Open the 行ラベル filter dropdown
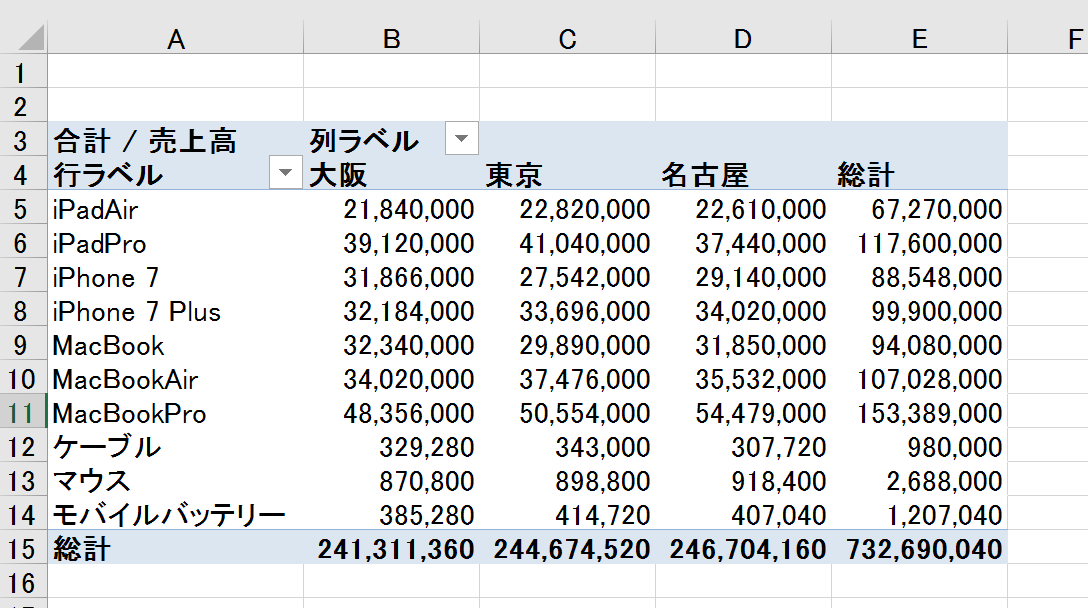This screenshot has height=608, width=1088. 285,173
